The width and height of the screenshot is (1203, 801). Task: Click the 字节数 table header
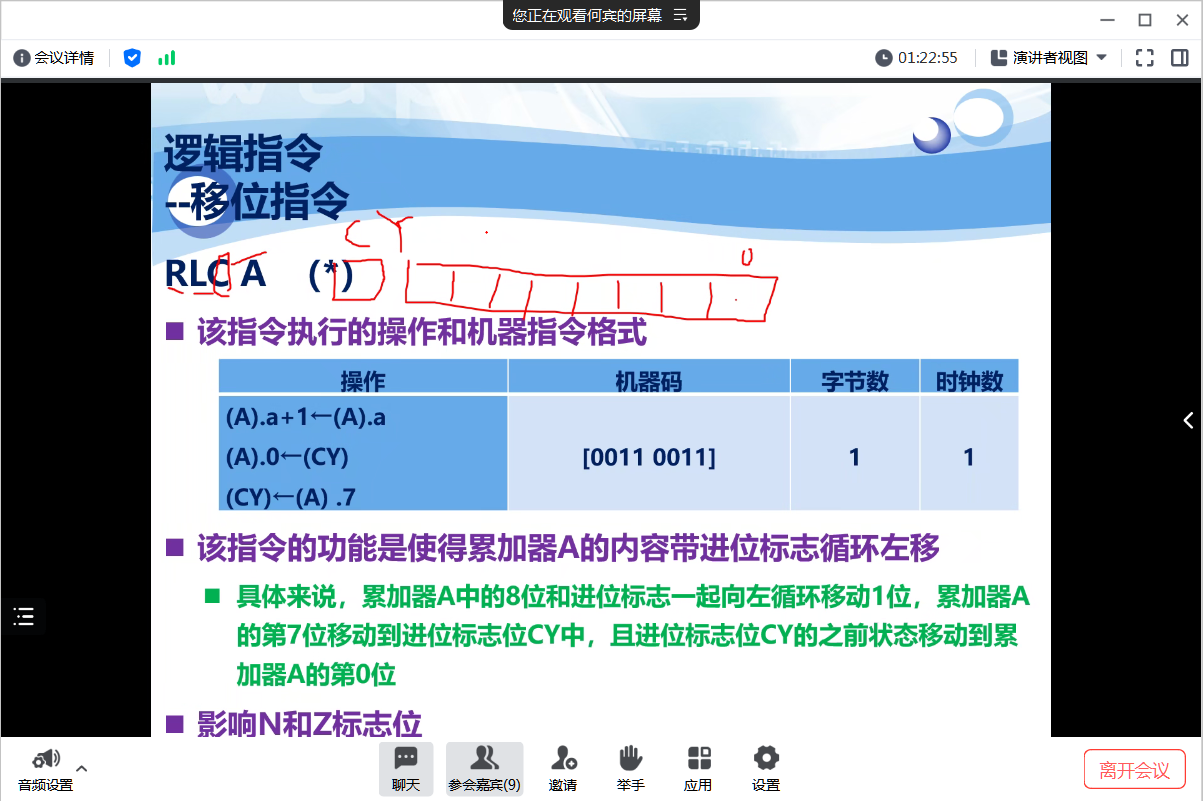[x=855, y=380]
